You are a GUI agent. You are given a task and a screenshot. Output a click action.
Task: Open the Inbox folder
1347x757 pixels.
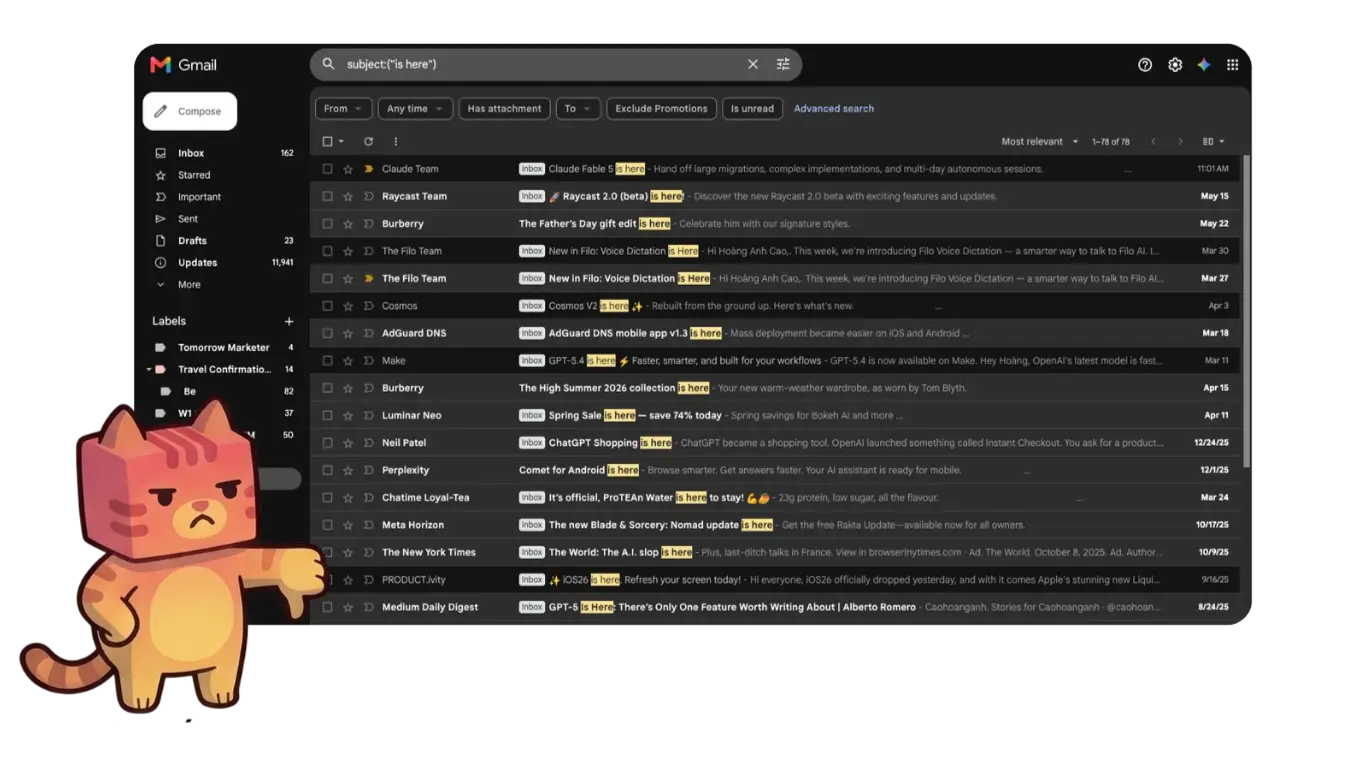point(222,153)
